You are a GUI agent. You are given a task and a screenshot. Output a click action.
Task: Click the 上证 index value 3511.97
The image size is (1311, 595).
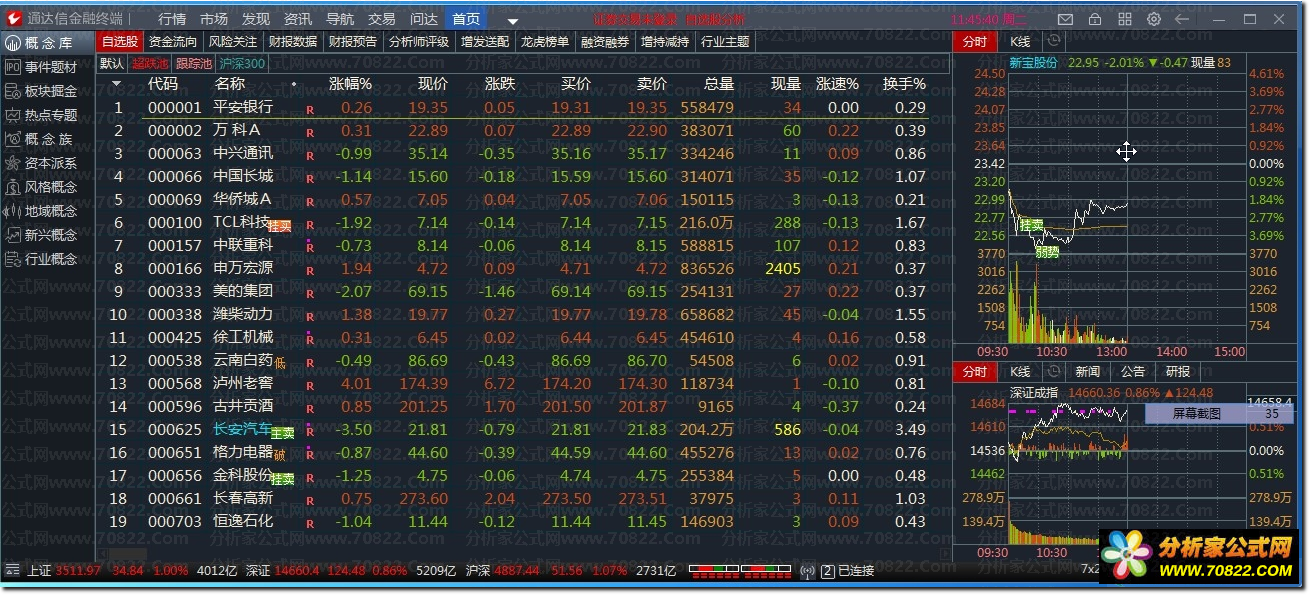point(78,571)
